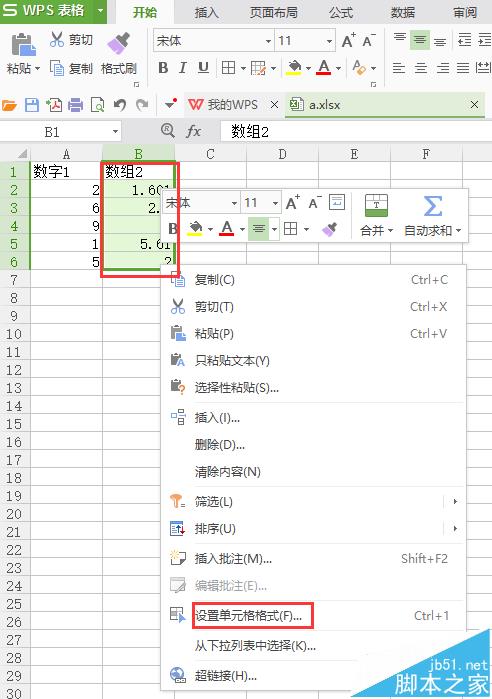The height and width of the screenshot is (699, 492).
Task: Choose 复制(C) from context menu
Action: click(314, 280)
